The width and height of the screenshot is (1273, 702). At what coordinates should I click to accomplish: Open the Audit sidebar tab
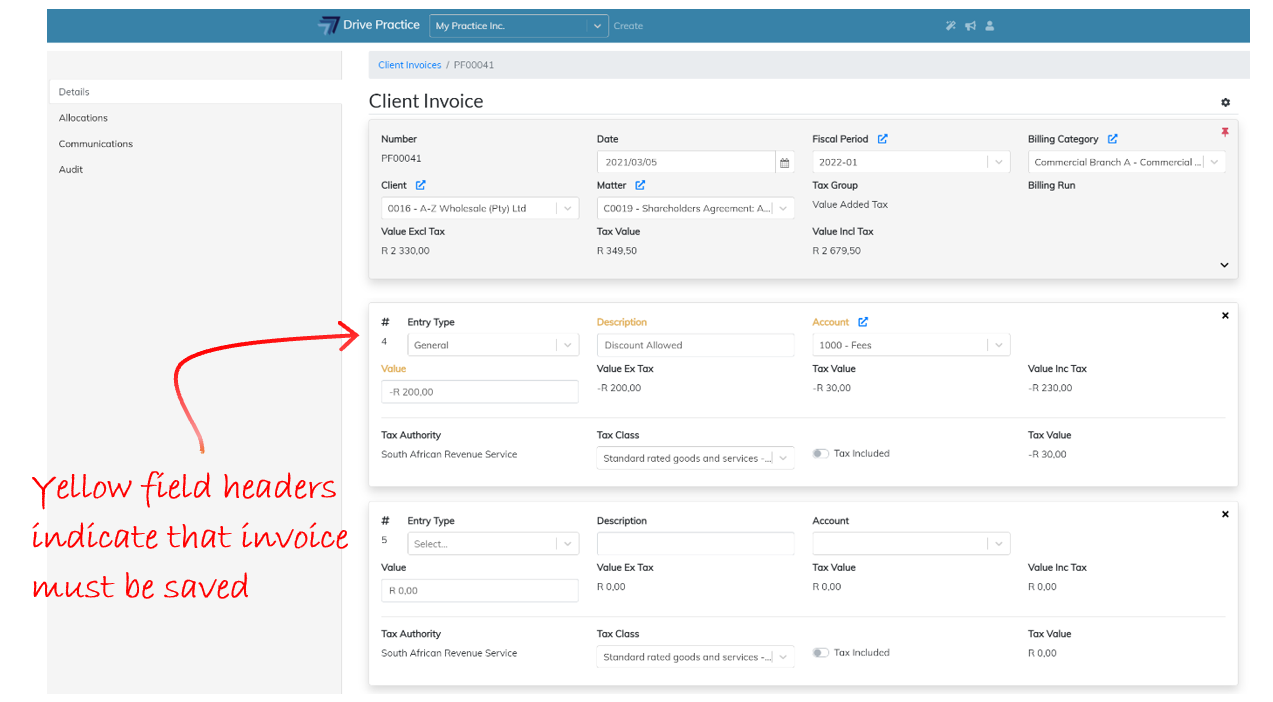[71, 170]
